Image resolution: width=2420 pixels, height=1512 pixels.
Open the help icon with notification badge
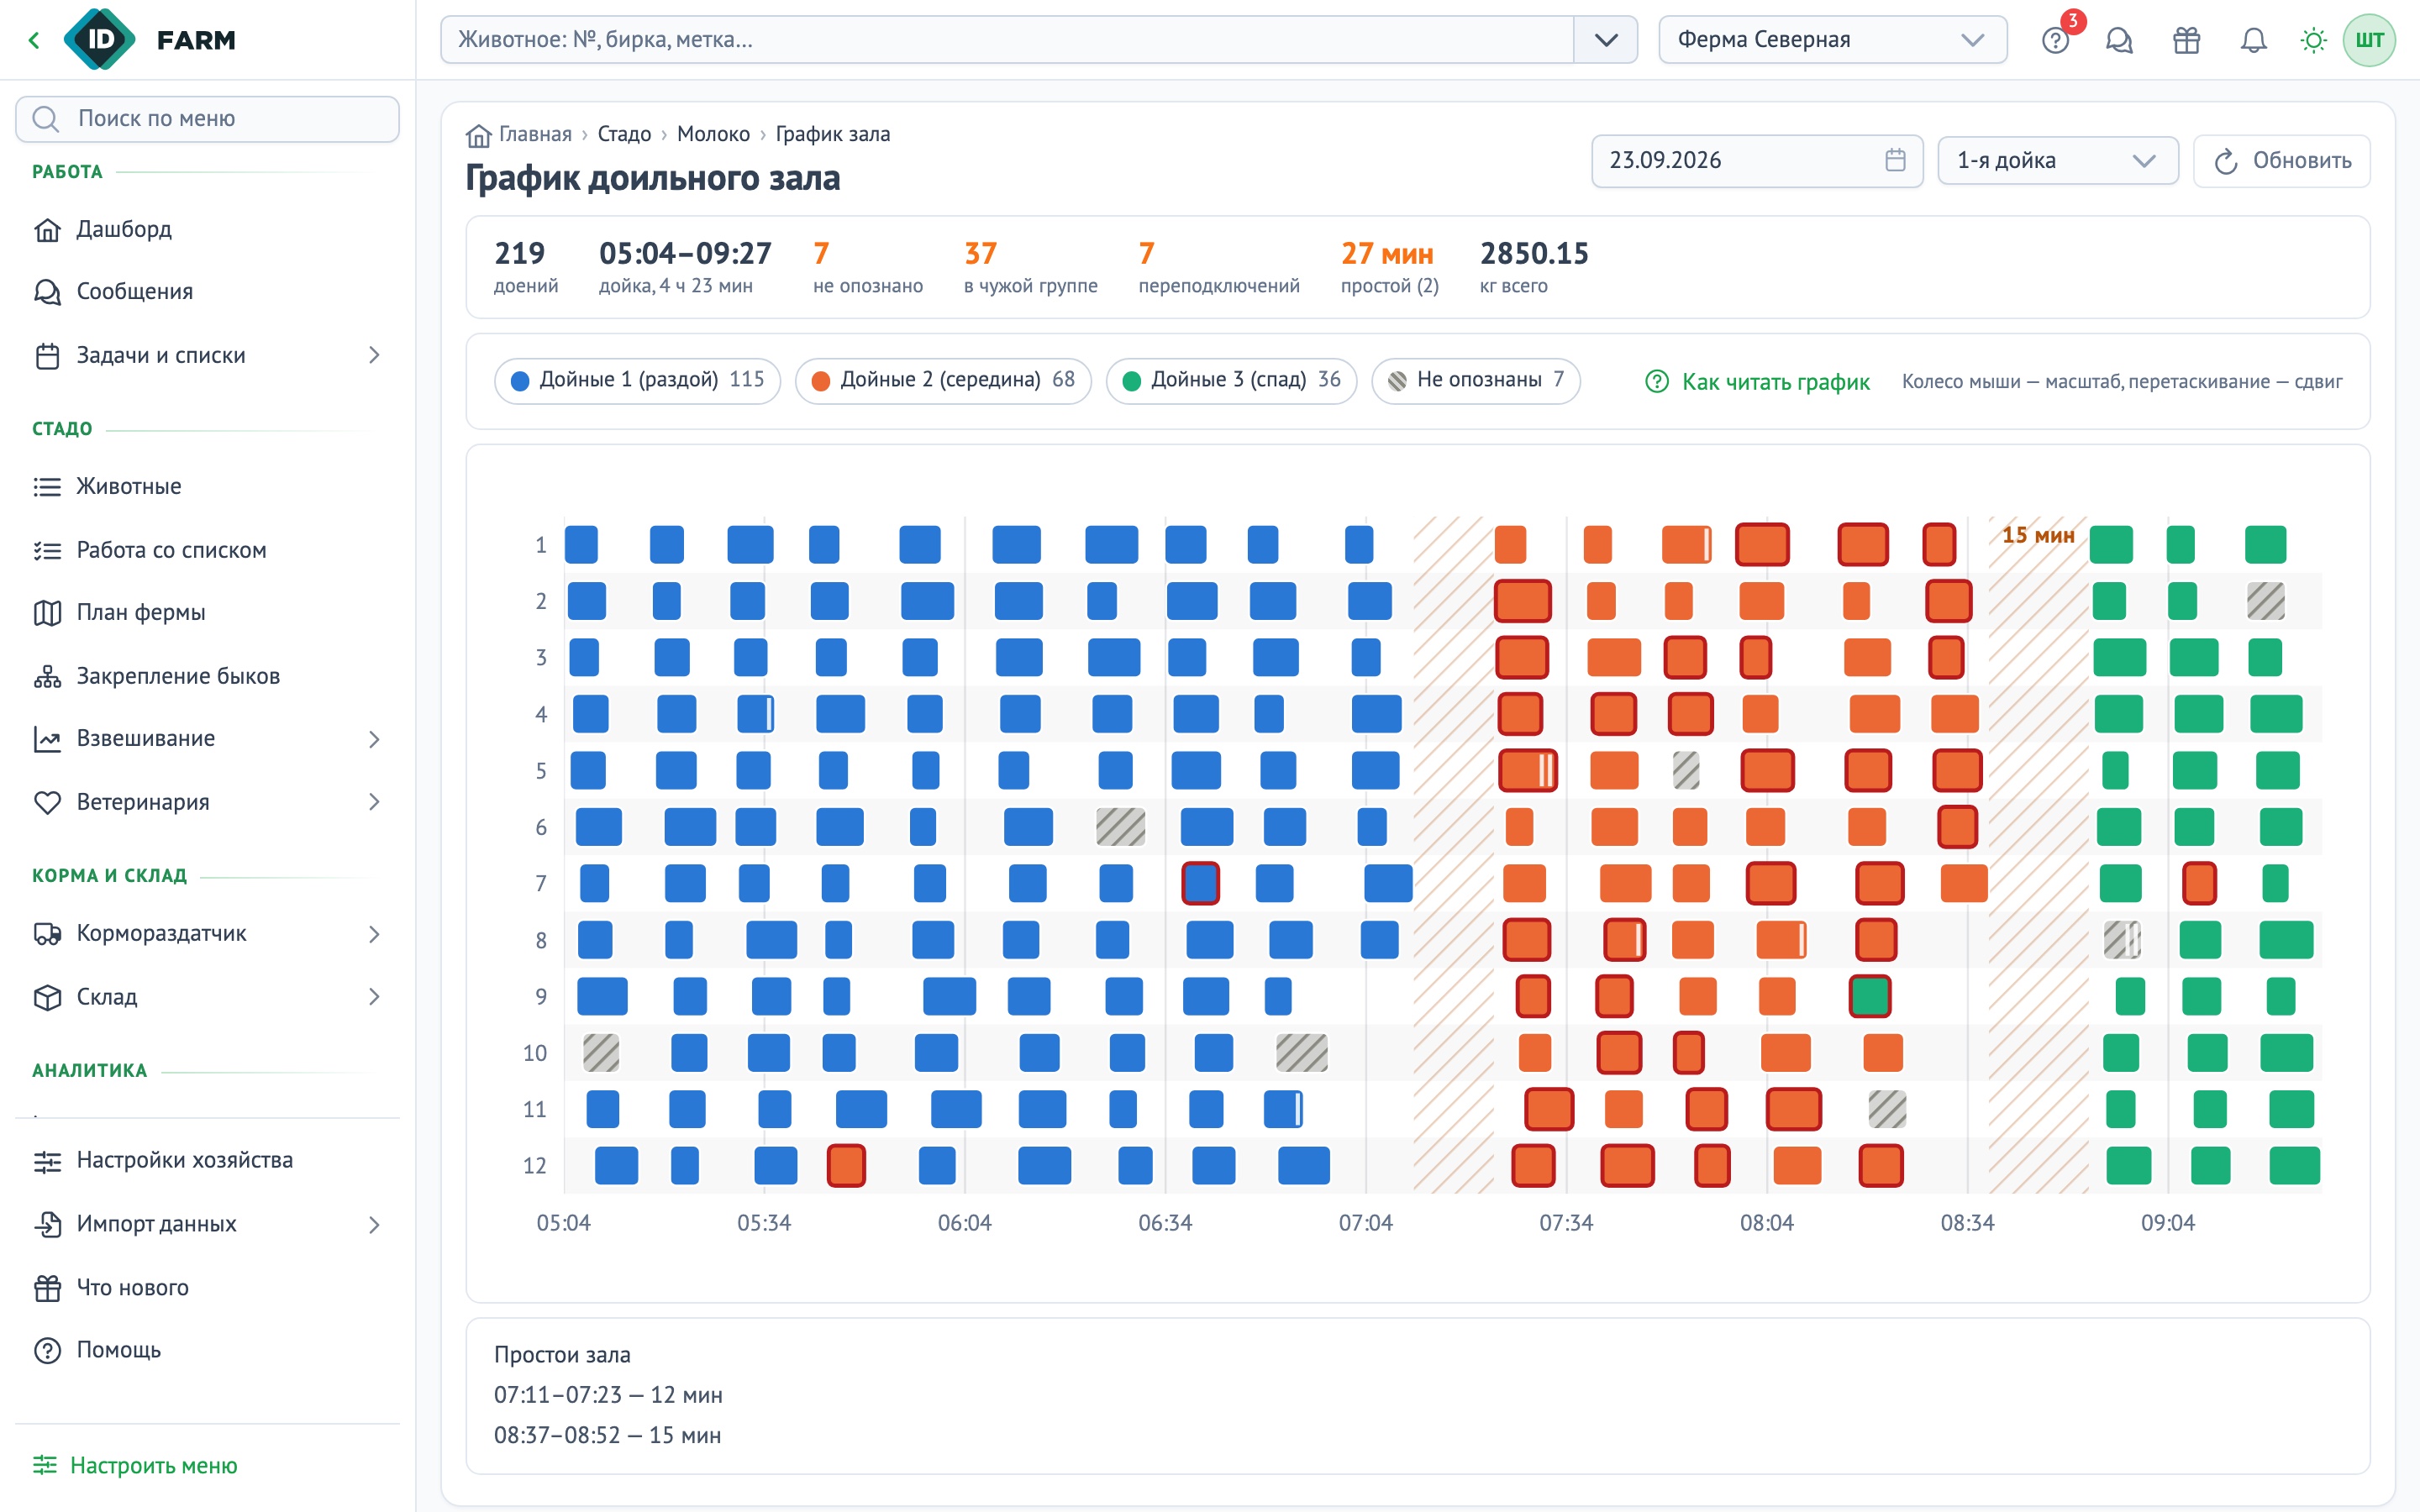point(2055,40)
